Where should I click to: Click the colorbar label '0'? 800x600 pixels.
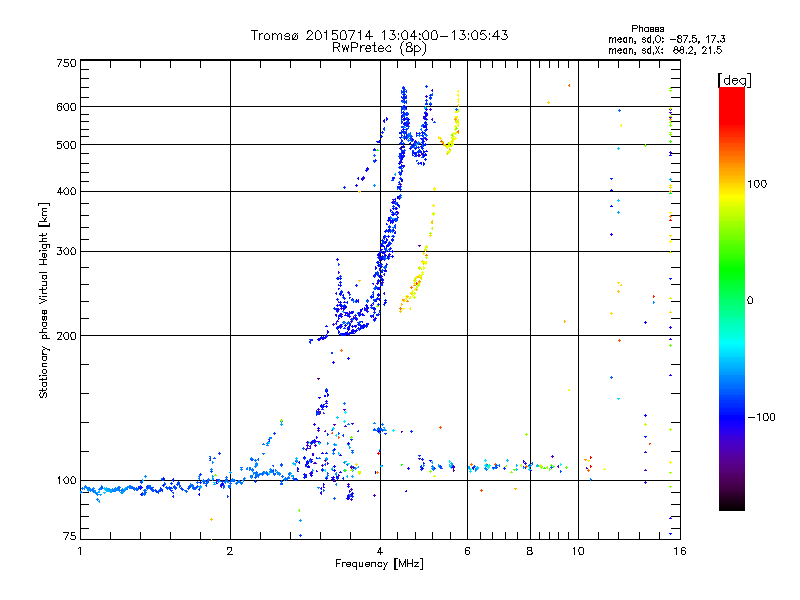click(750, 301)
